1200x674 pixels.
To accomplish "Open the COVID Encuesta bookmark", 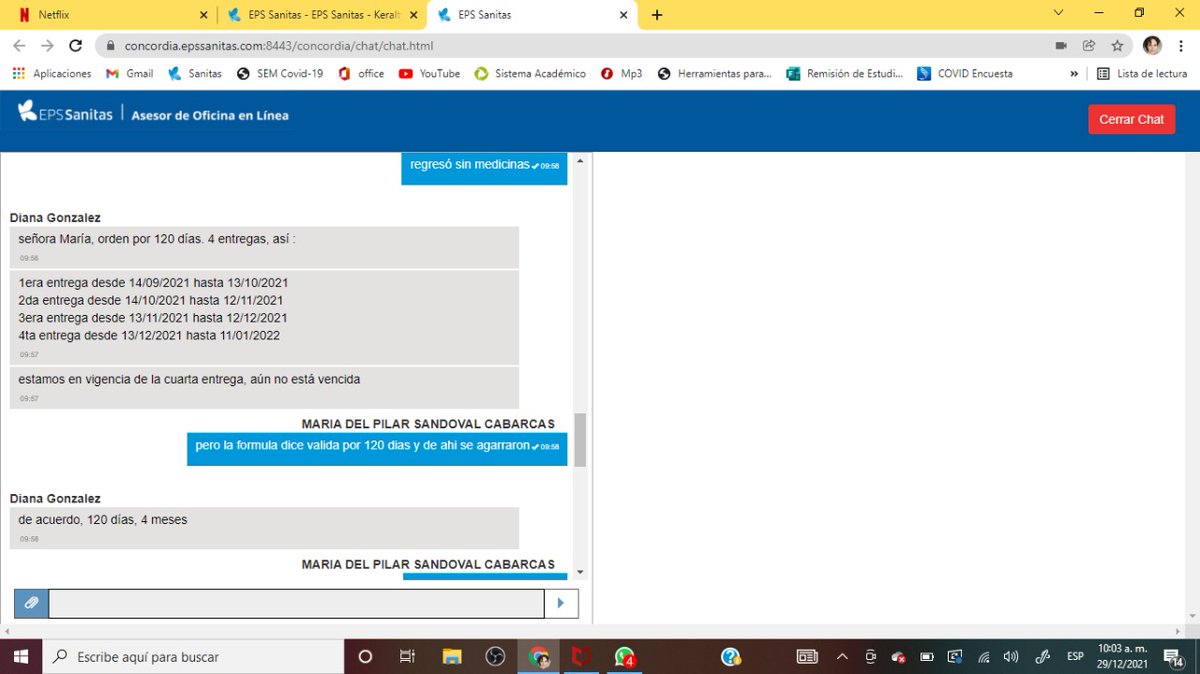I will point(965,73).
